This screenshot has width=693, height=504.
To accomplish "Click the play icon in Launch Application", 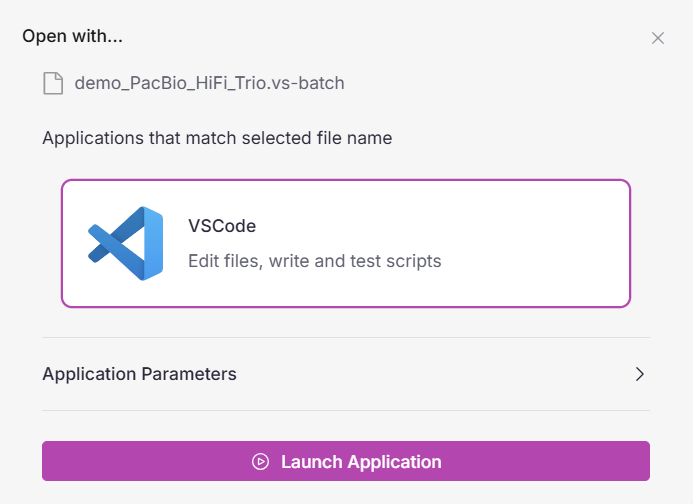I will [x=261, y=462].
